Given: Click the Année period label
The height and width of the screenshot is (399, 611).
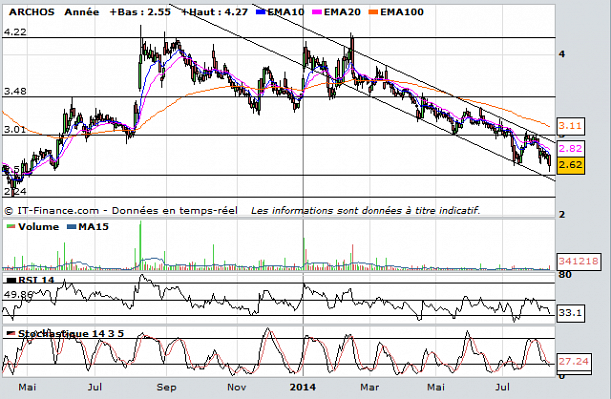Looking at the screenshot, I should pos(82,12).
